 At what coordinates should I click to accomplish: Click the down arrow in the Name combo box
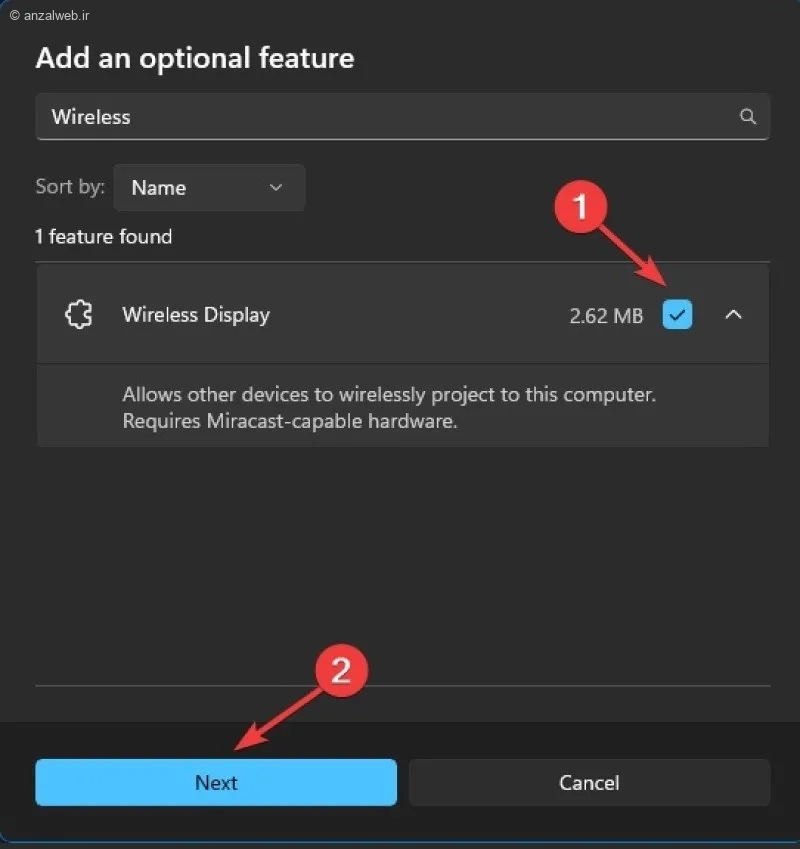pyautogui.click(x=276, y=188)
